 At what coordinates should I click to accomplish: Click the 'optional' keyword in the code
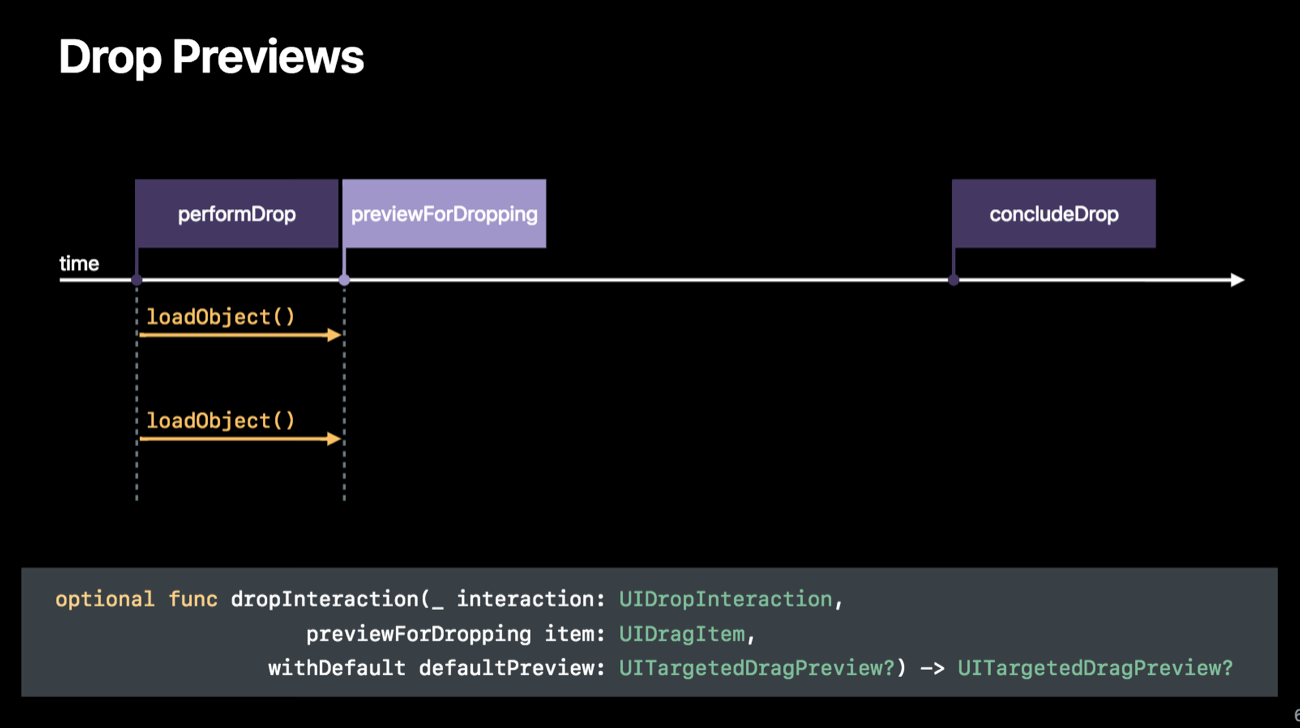pos(105,599)
